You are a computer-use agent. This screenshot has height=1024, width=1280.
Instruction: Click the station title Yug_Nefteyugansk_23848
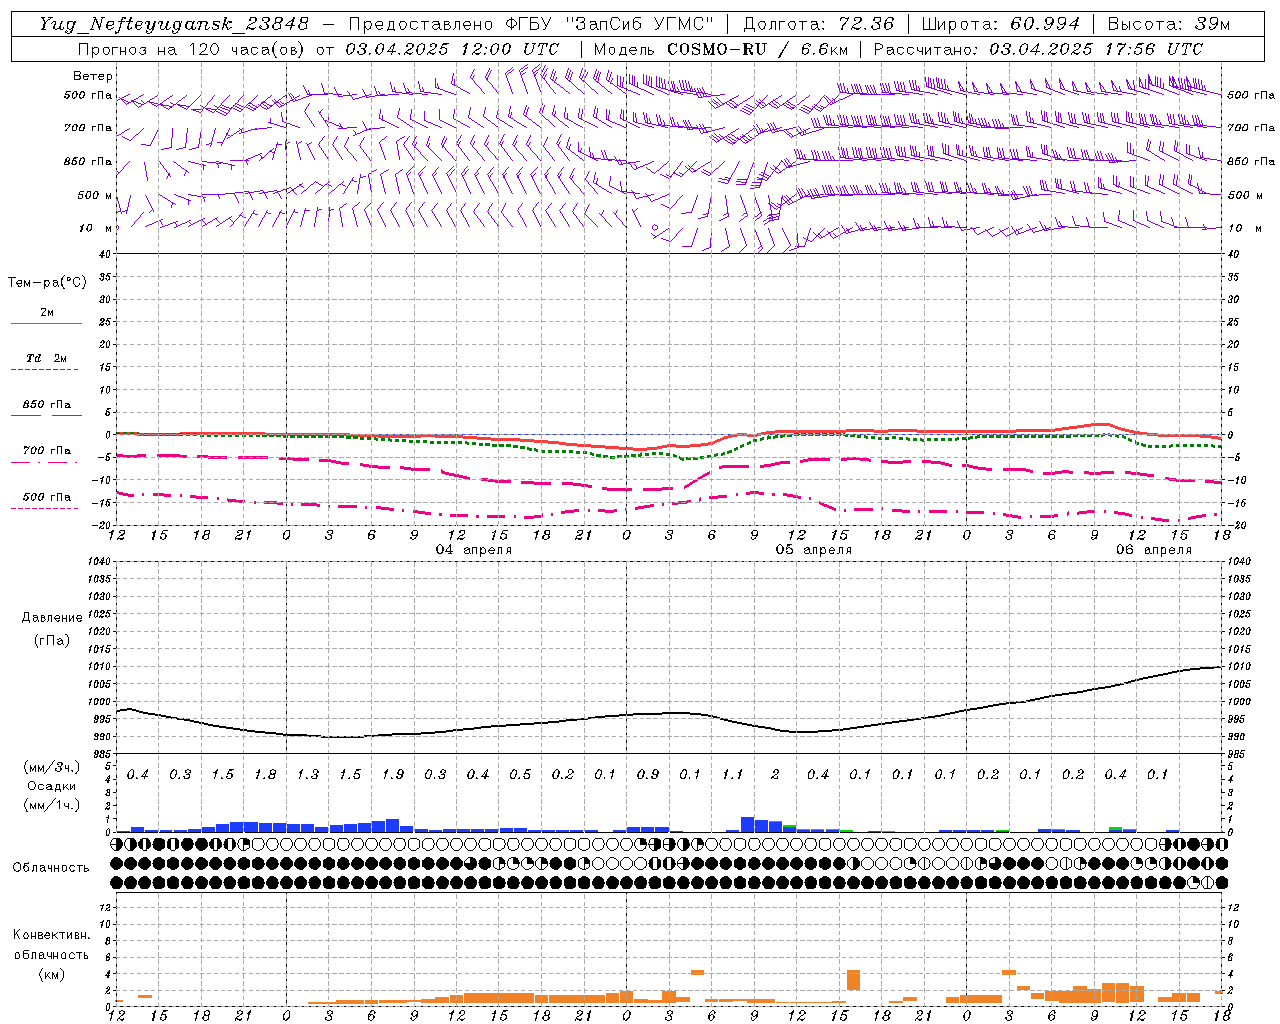pos(174,24)
